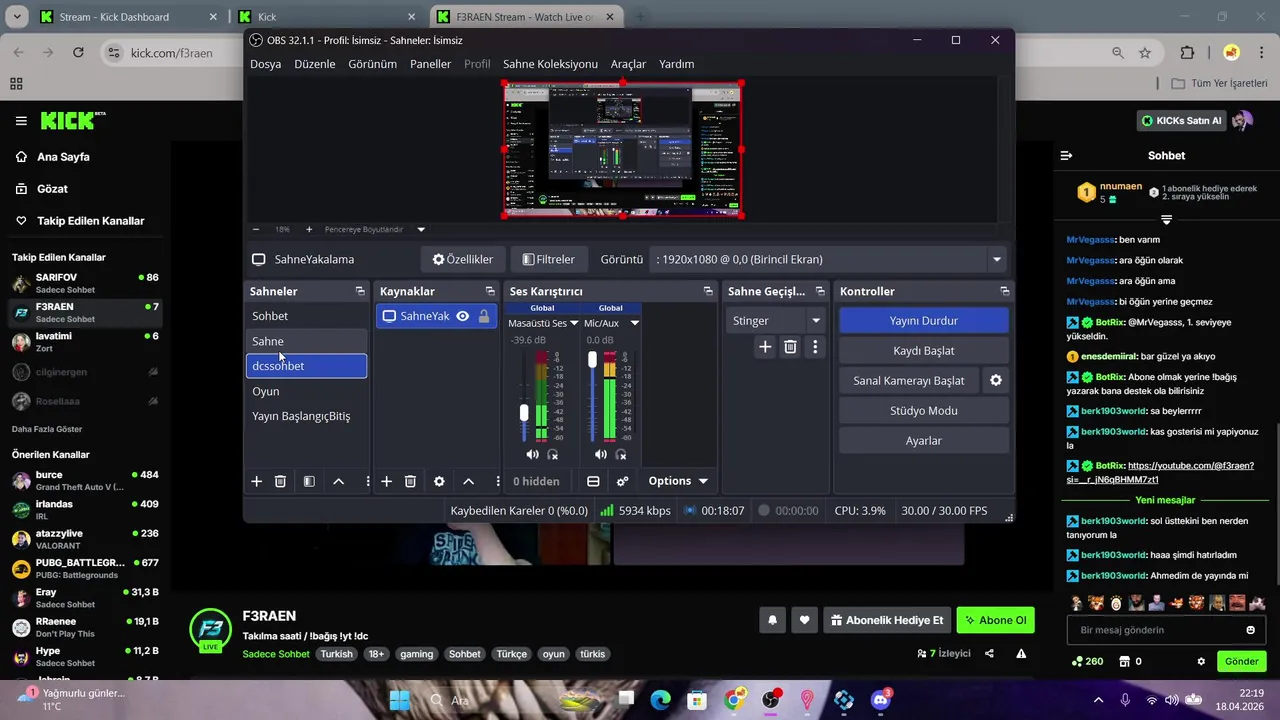Open advanced audio properties gears in mixer
1280x720 pixels.
click(x=622, y=481)
